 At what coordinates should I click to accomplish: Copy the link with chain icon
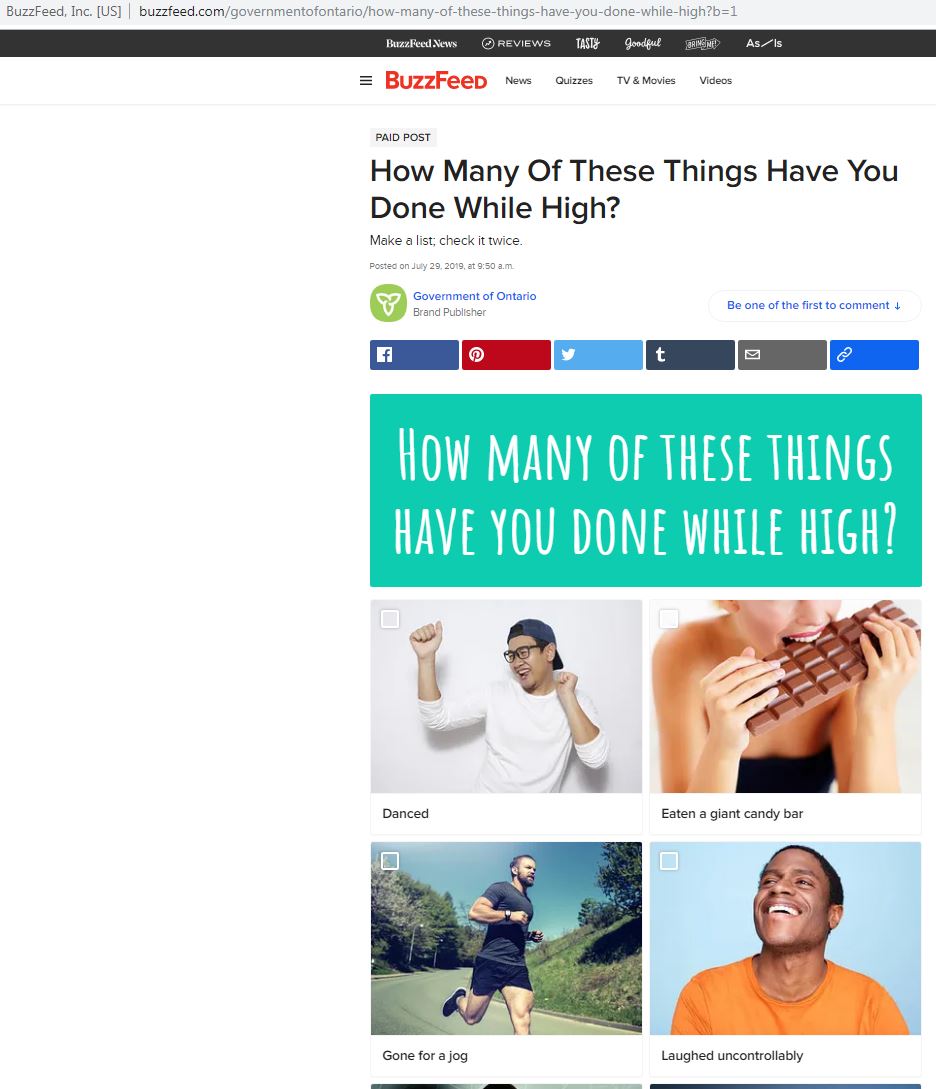click(874, 355)
